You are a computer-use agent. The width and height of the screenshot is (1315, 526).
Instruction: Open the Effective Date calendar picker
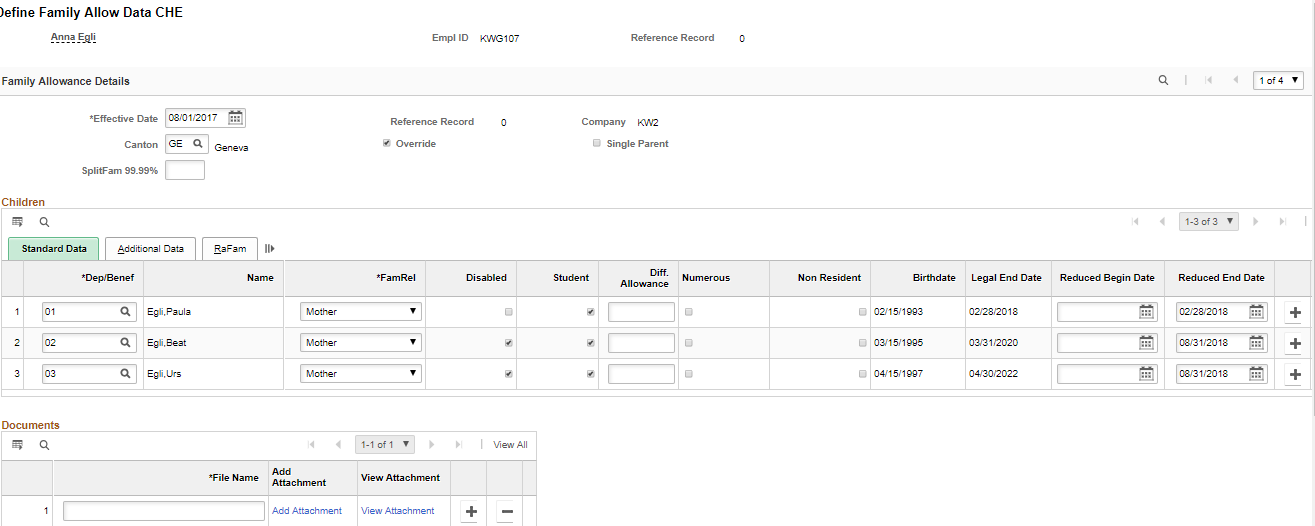235,118
